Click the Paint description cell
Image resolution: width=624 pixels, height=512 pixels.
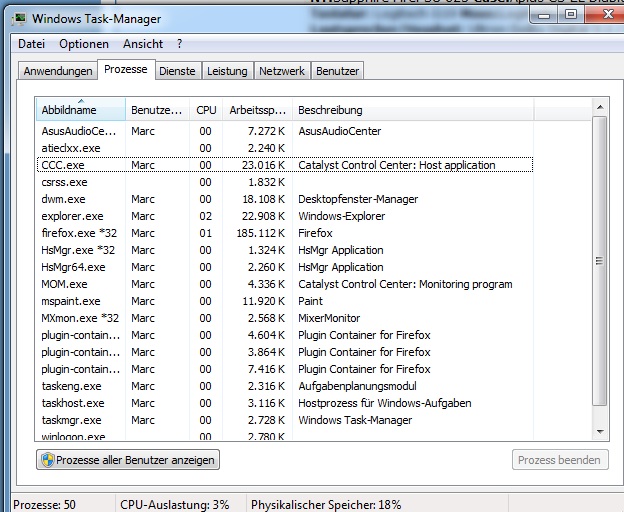pos(310,301)
